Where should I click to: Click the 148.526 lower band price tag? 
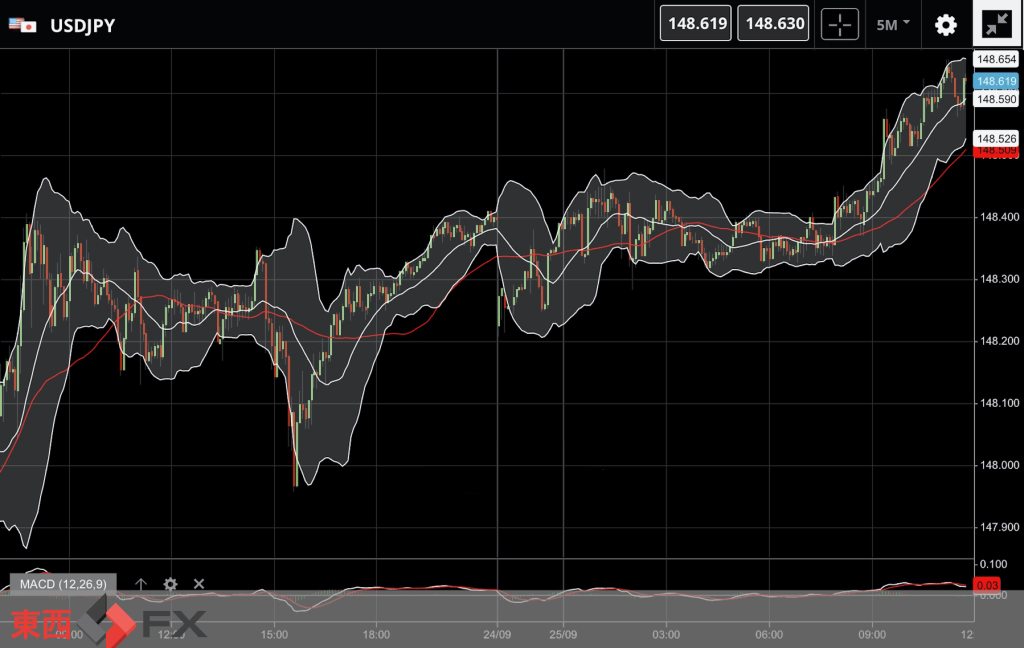coord(996,138)
